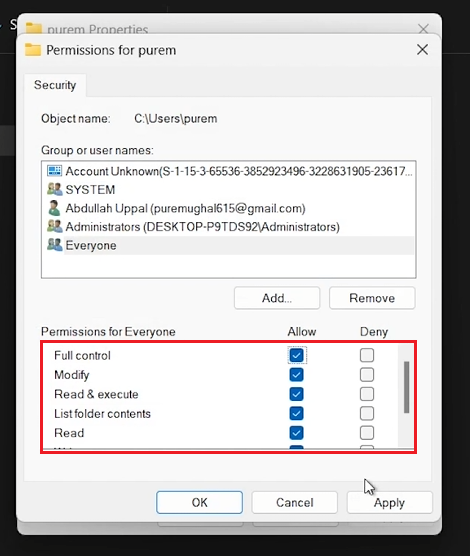470x556 pixels.
Task: Click the Everyone group icon
Action: pos(54,245)
